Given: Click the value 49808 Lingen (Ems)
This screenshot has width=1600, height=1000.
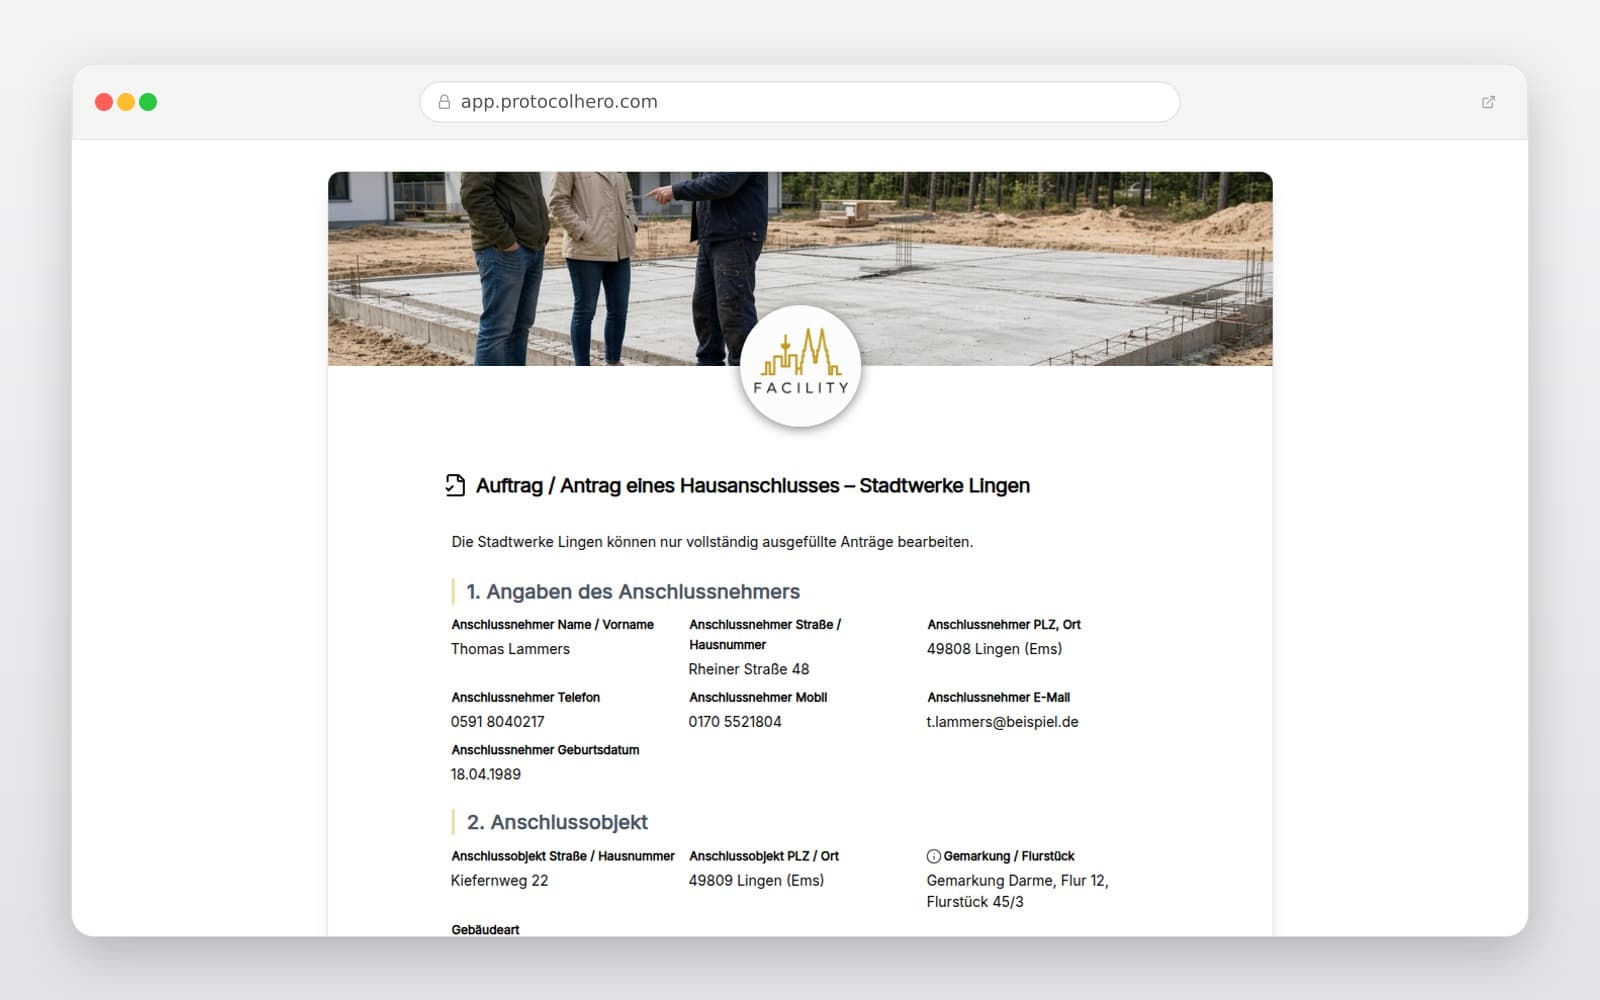Looking at the screenshot, I should tap(994, 649).
